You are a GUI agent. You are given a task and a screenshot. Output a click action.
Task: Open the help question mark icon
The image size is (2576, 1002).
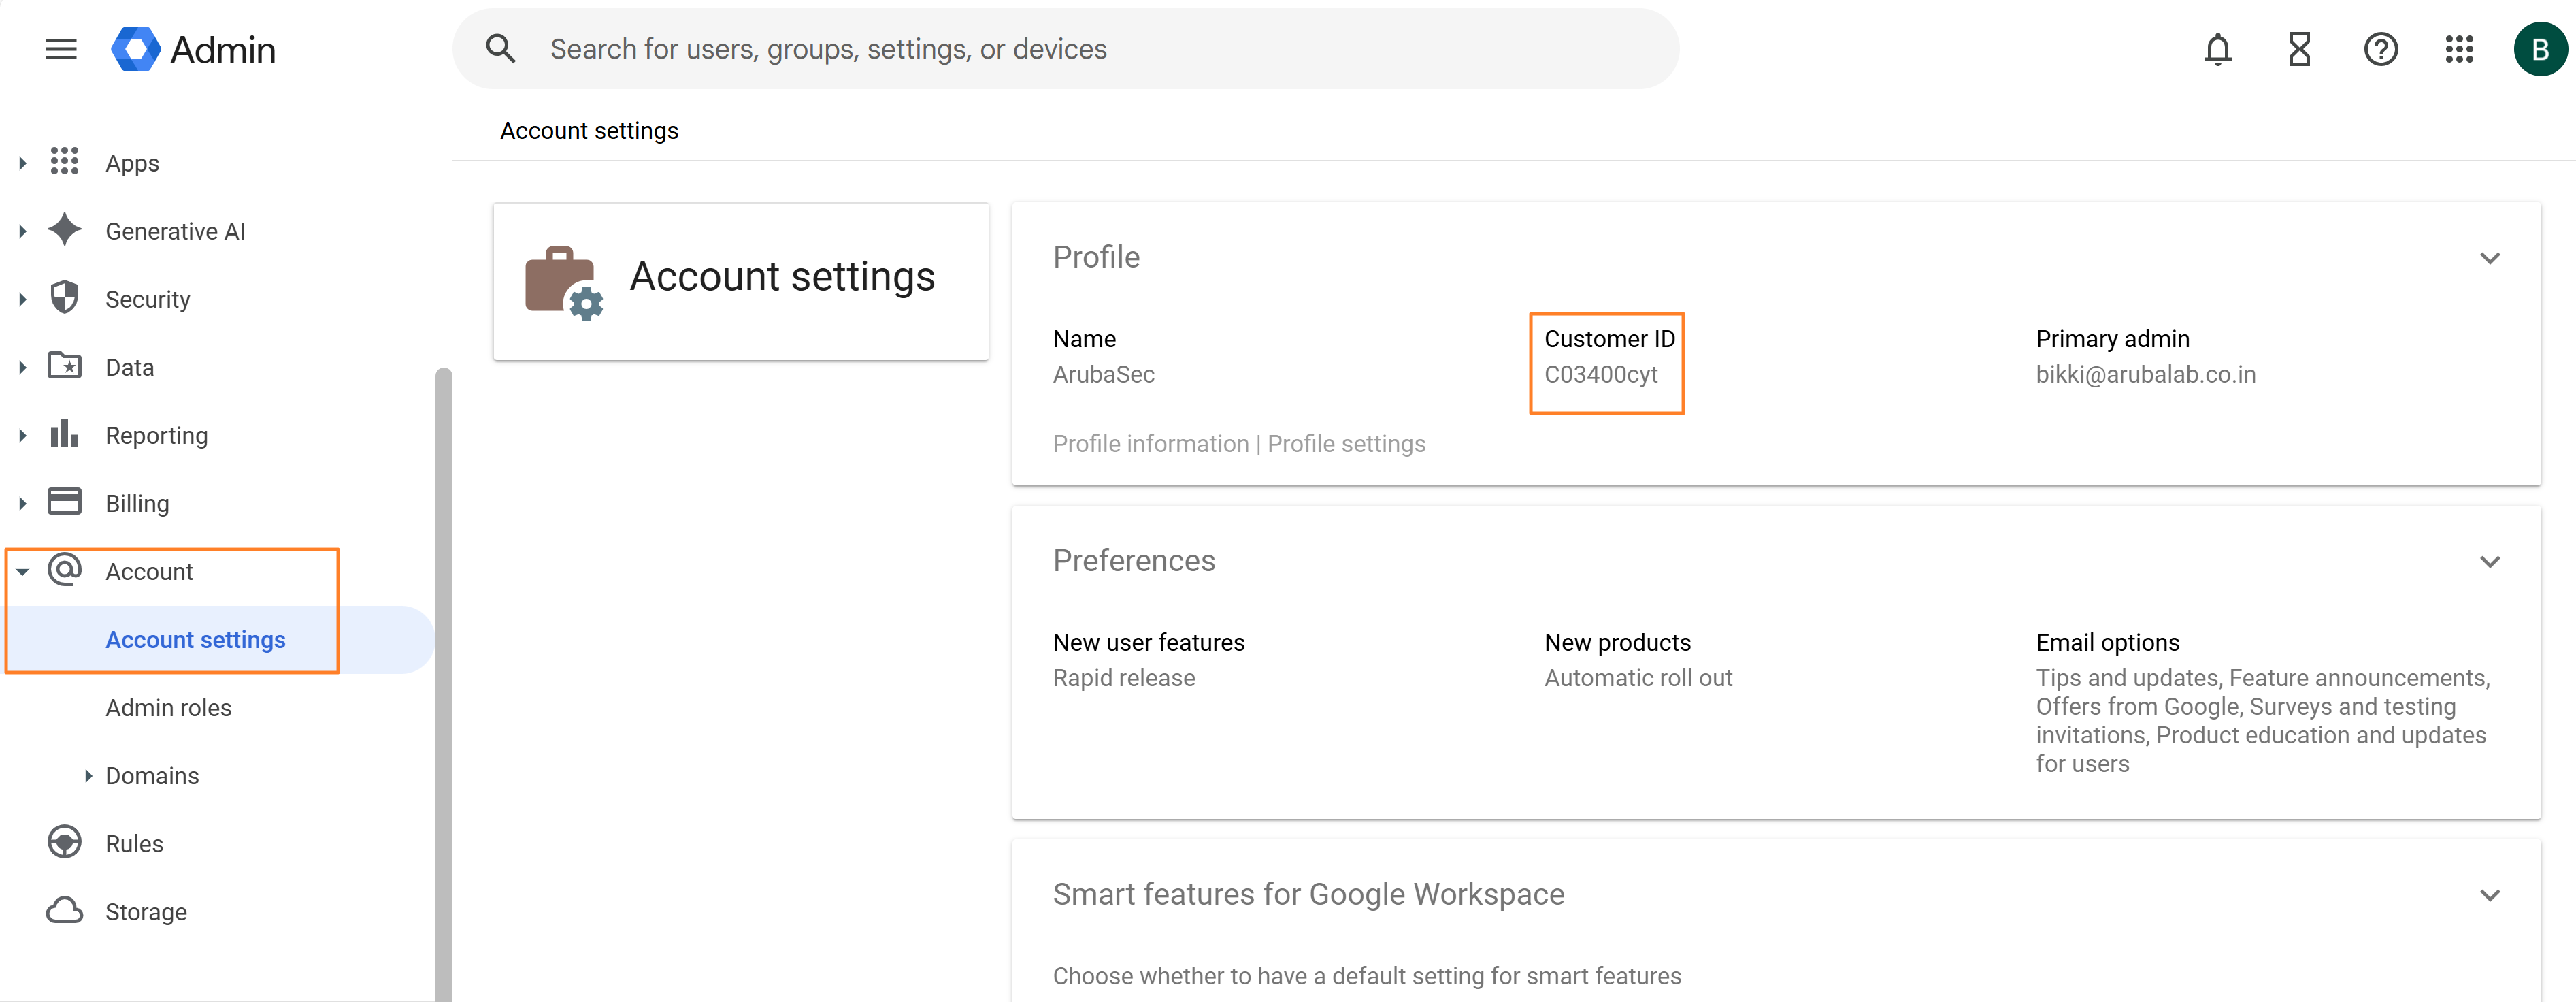pyautogui.click(x=2380, y=49)
